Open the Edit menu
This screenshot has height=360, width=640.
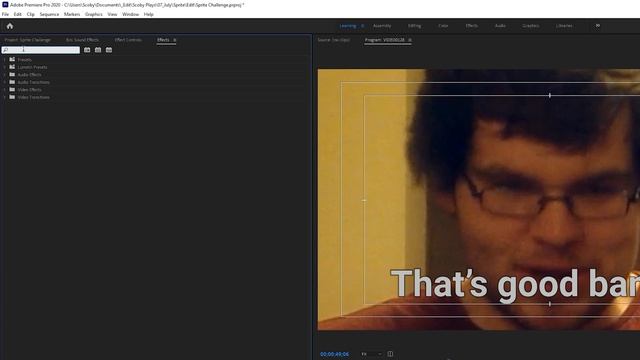pos(18,14)
